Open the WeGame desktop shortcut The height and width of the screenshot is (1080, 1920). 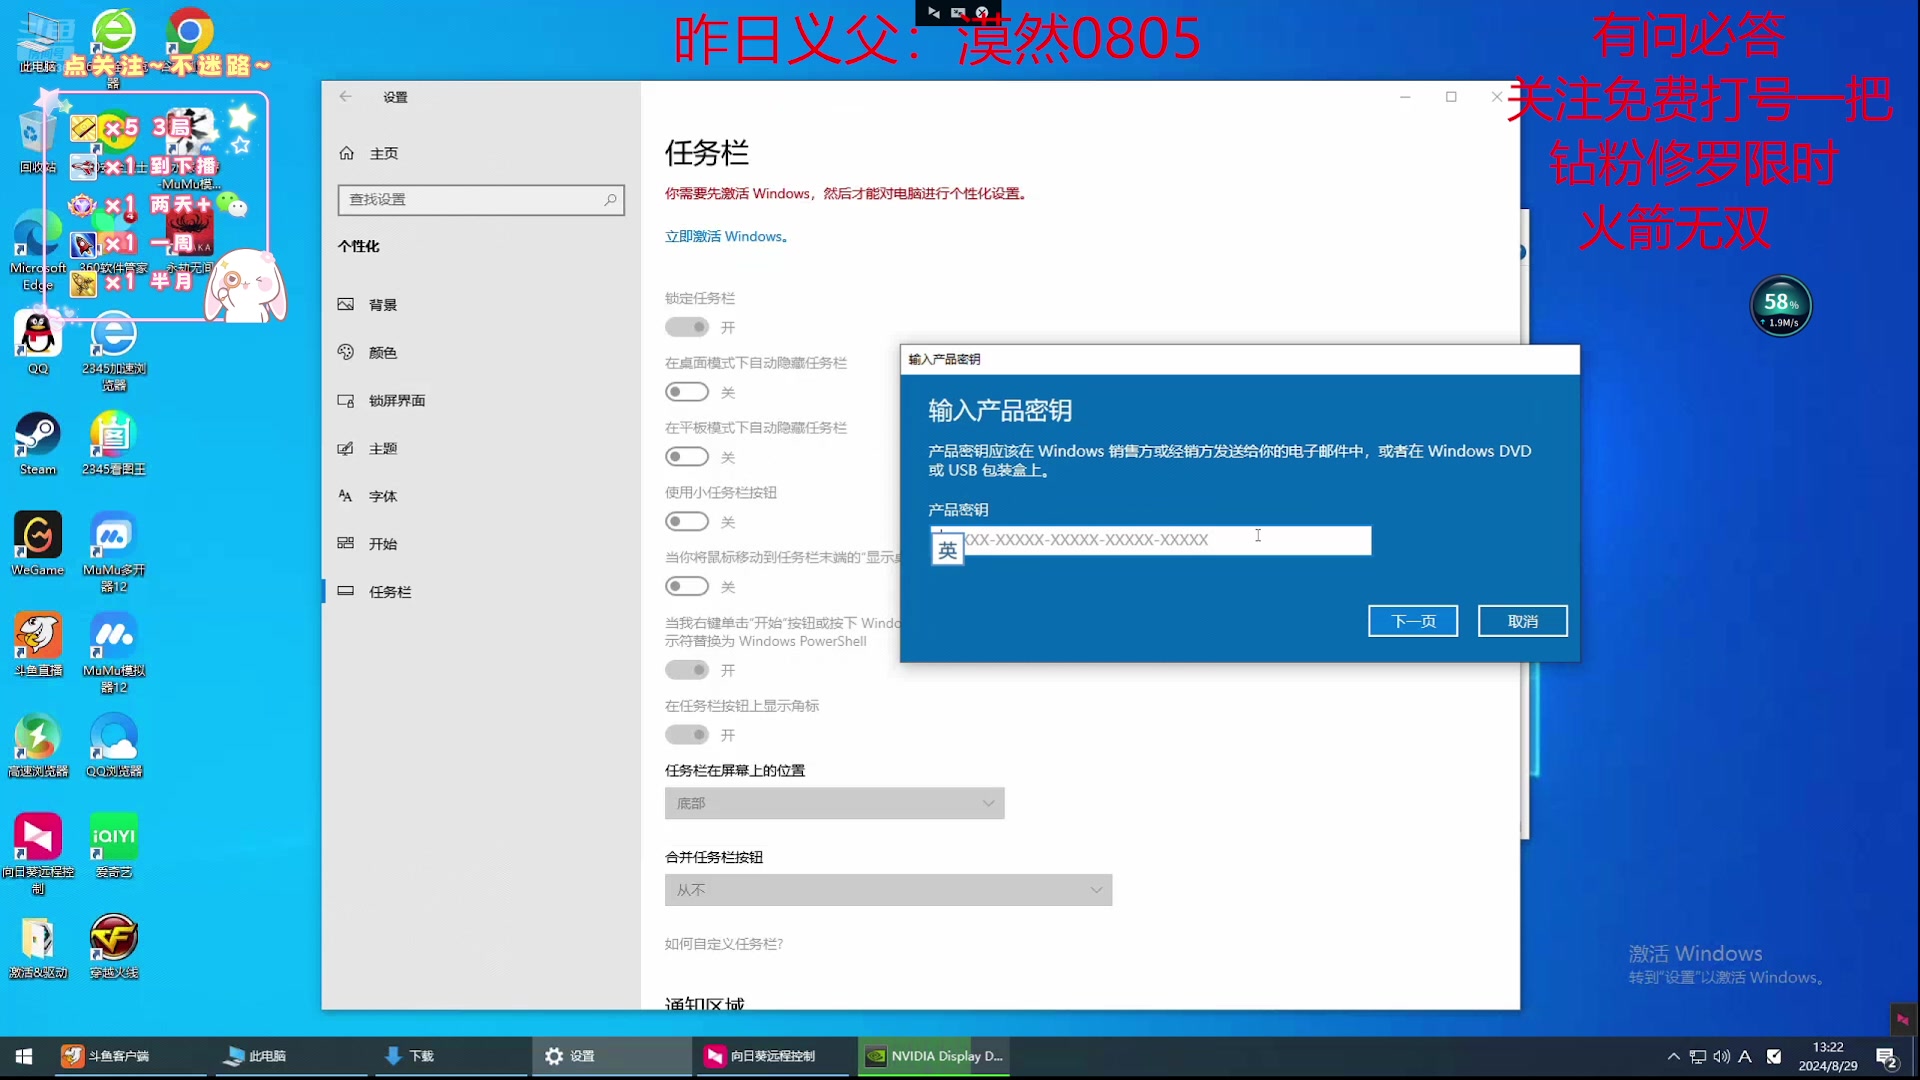coord(38,543)
